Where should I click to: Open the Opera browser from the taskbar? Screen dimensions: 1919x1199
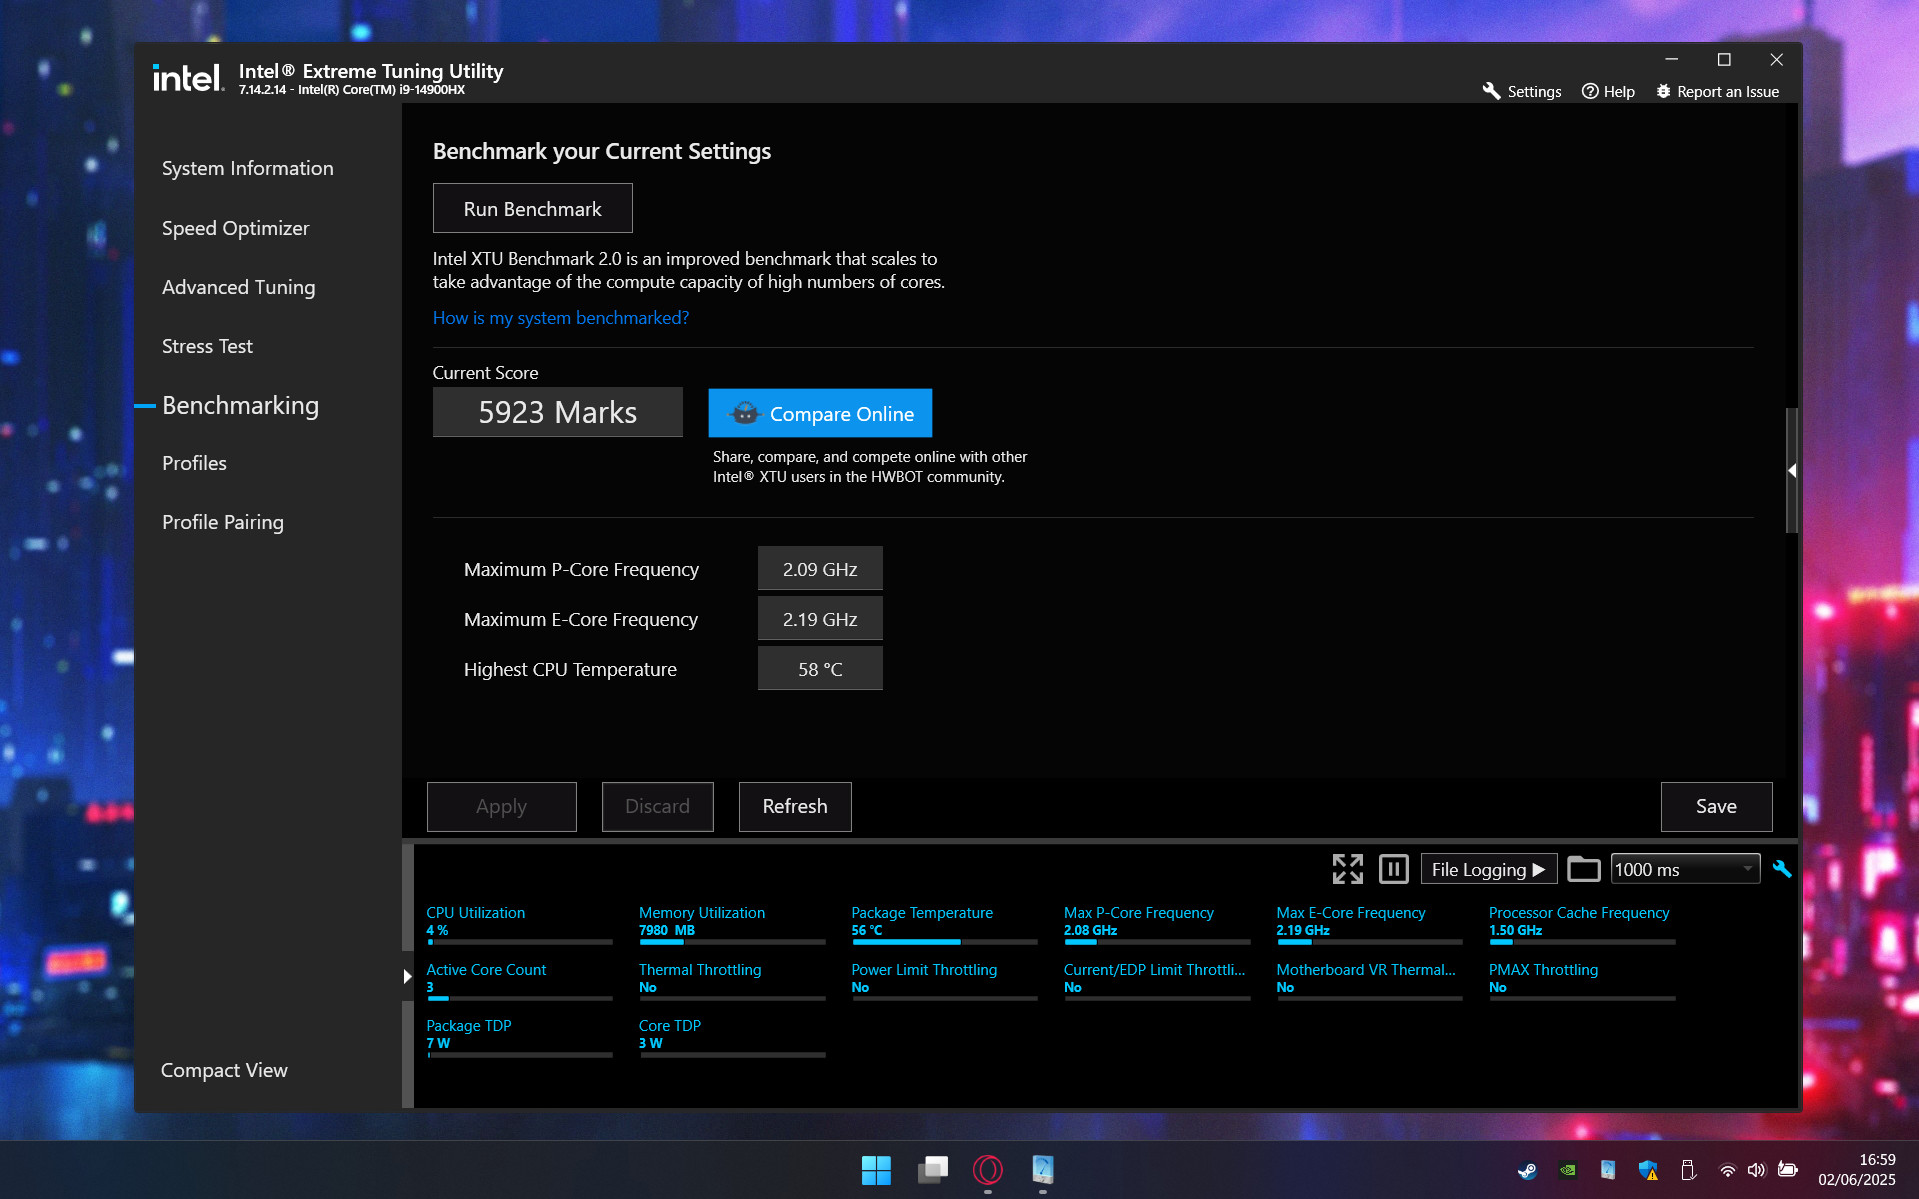pyautogui.click(x=988, y=1170)
